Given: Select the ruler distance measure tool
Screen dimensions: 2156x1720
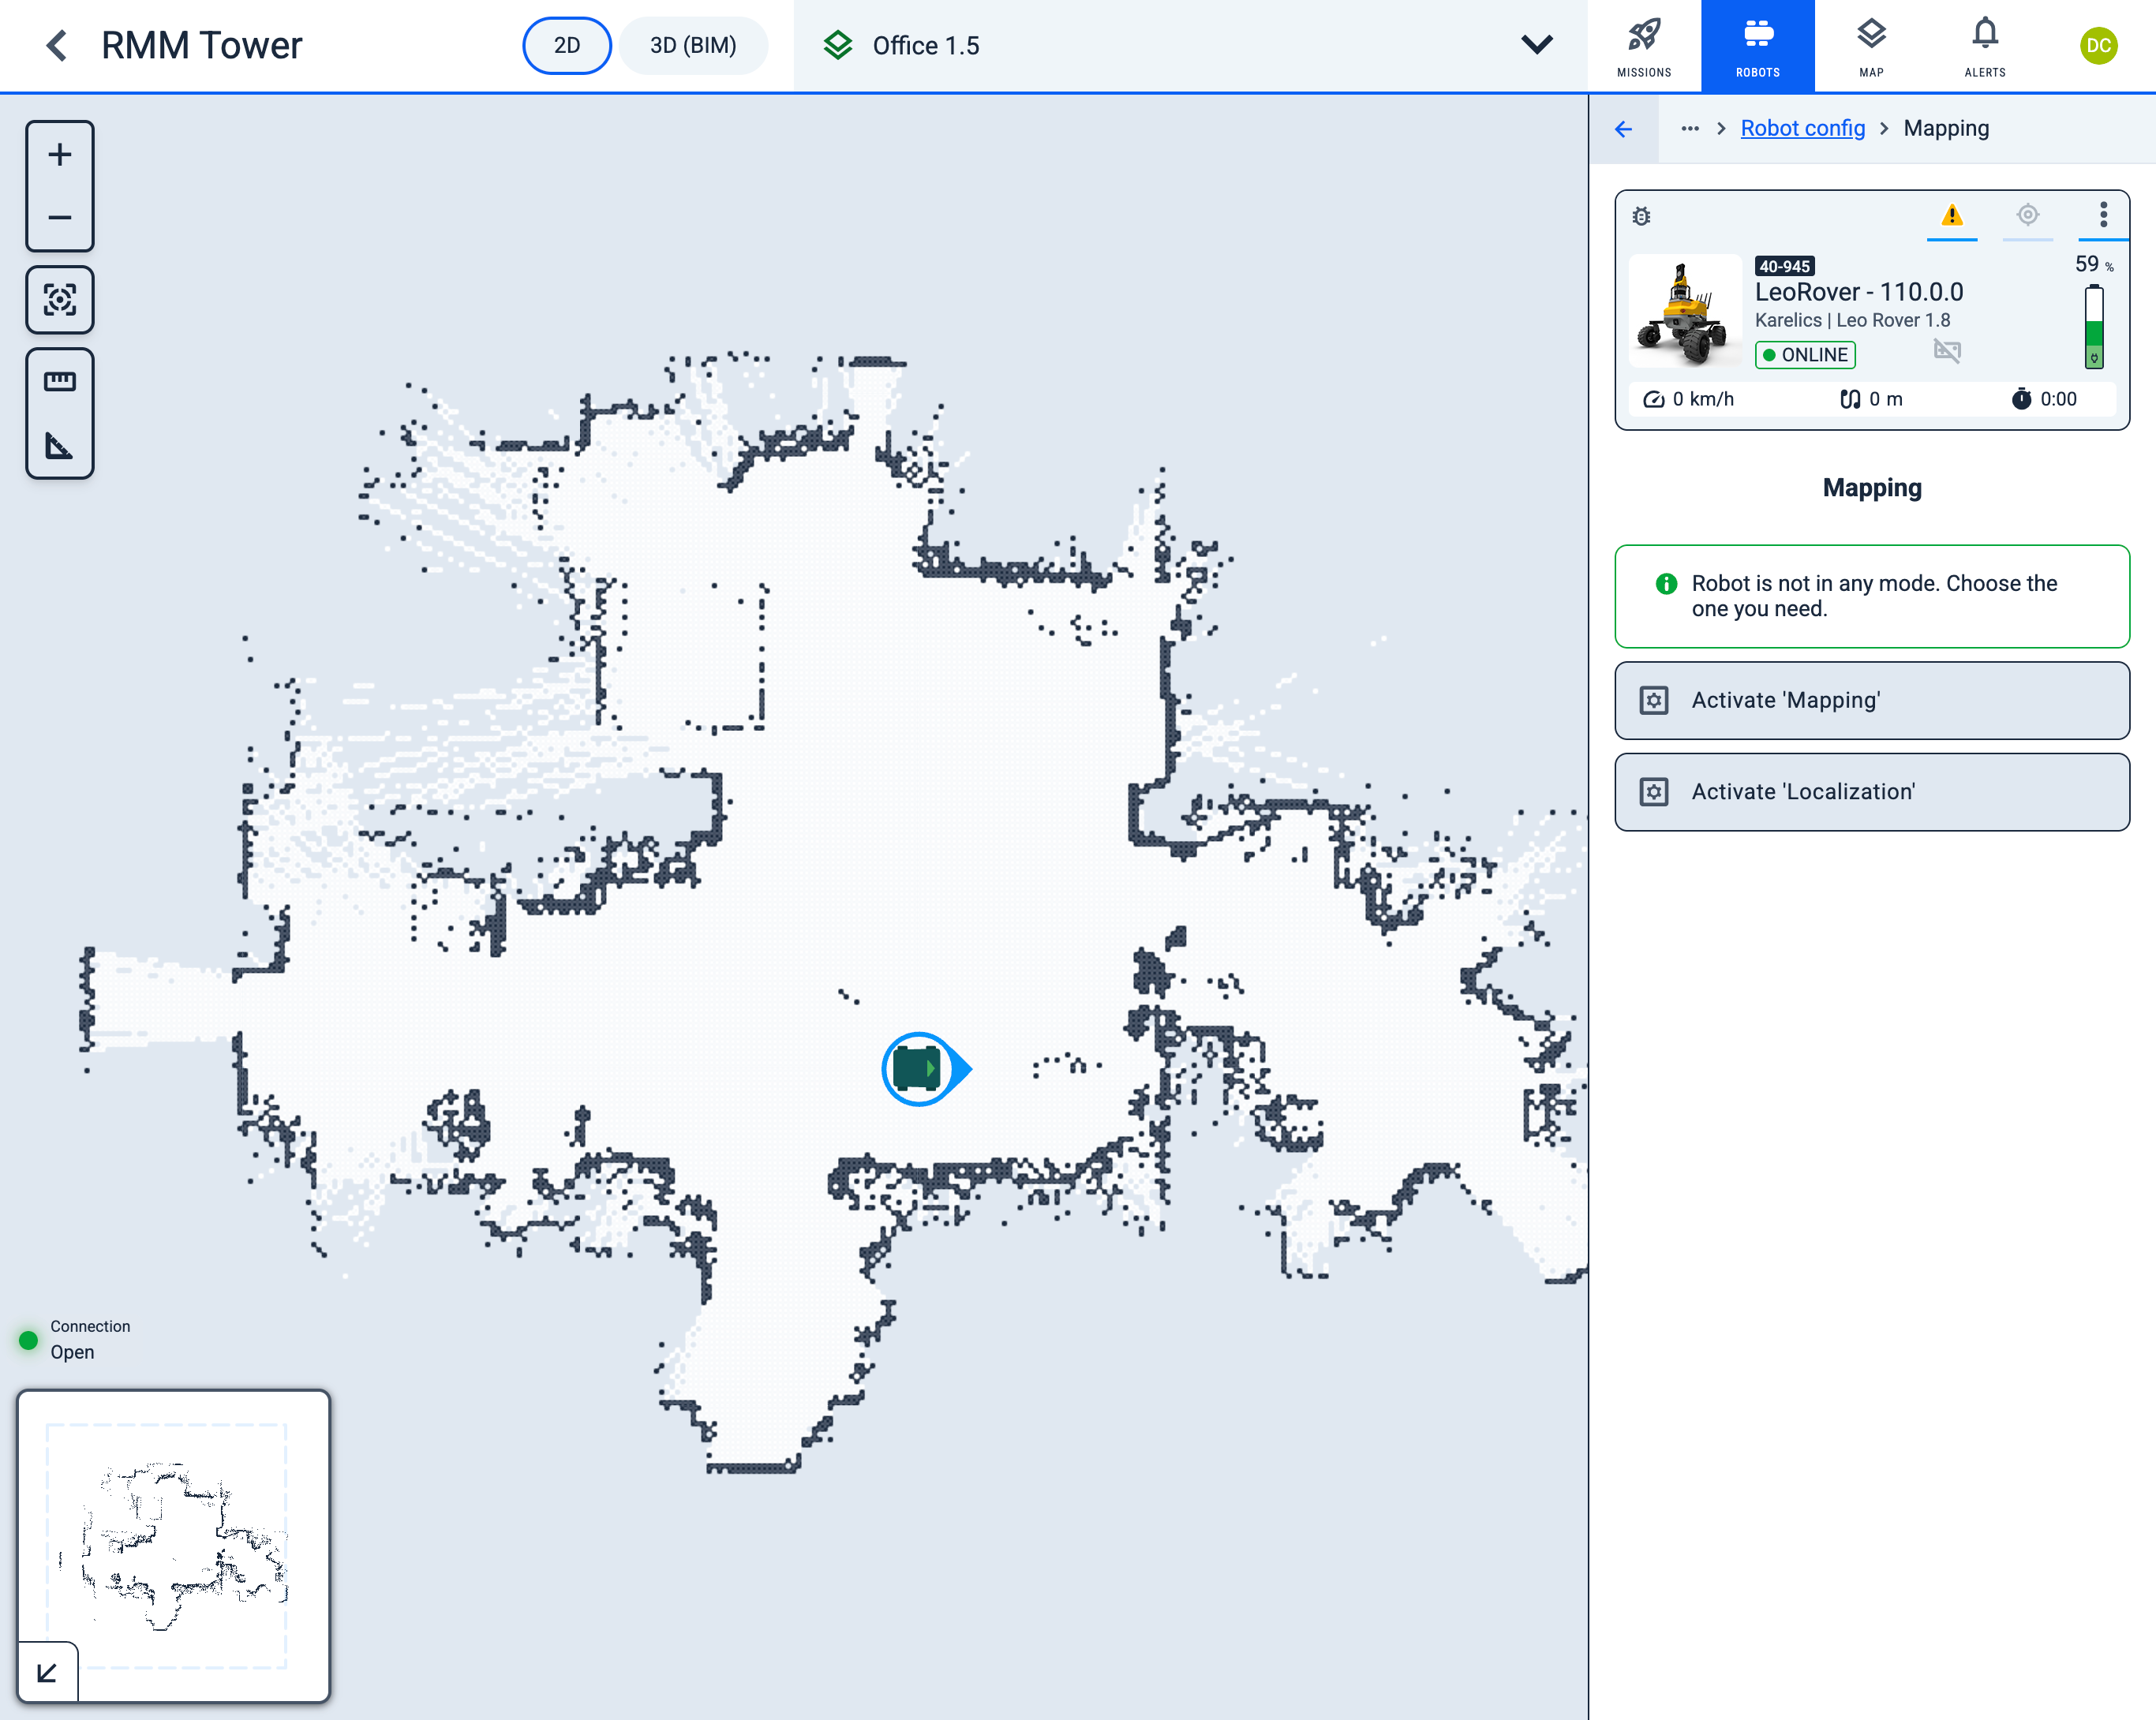Looking at the screenshot, I should click(x=60, y=381).
